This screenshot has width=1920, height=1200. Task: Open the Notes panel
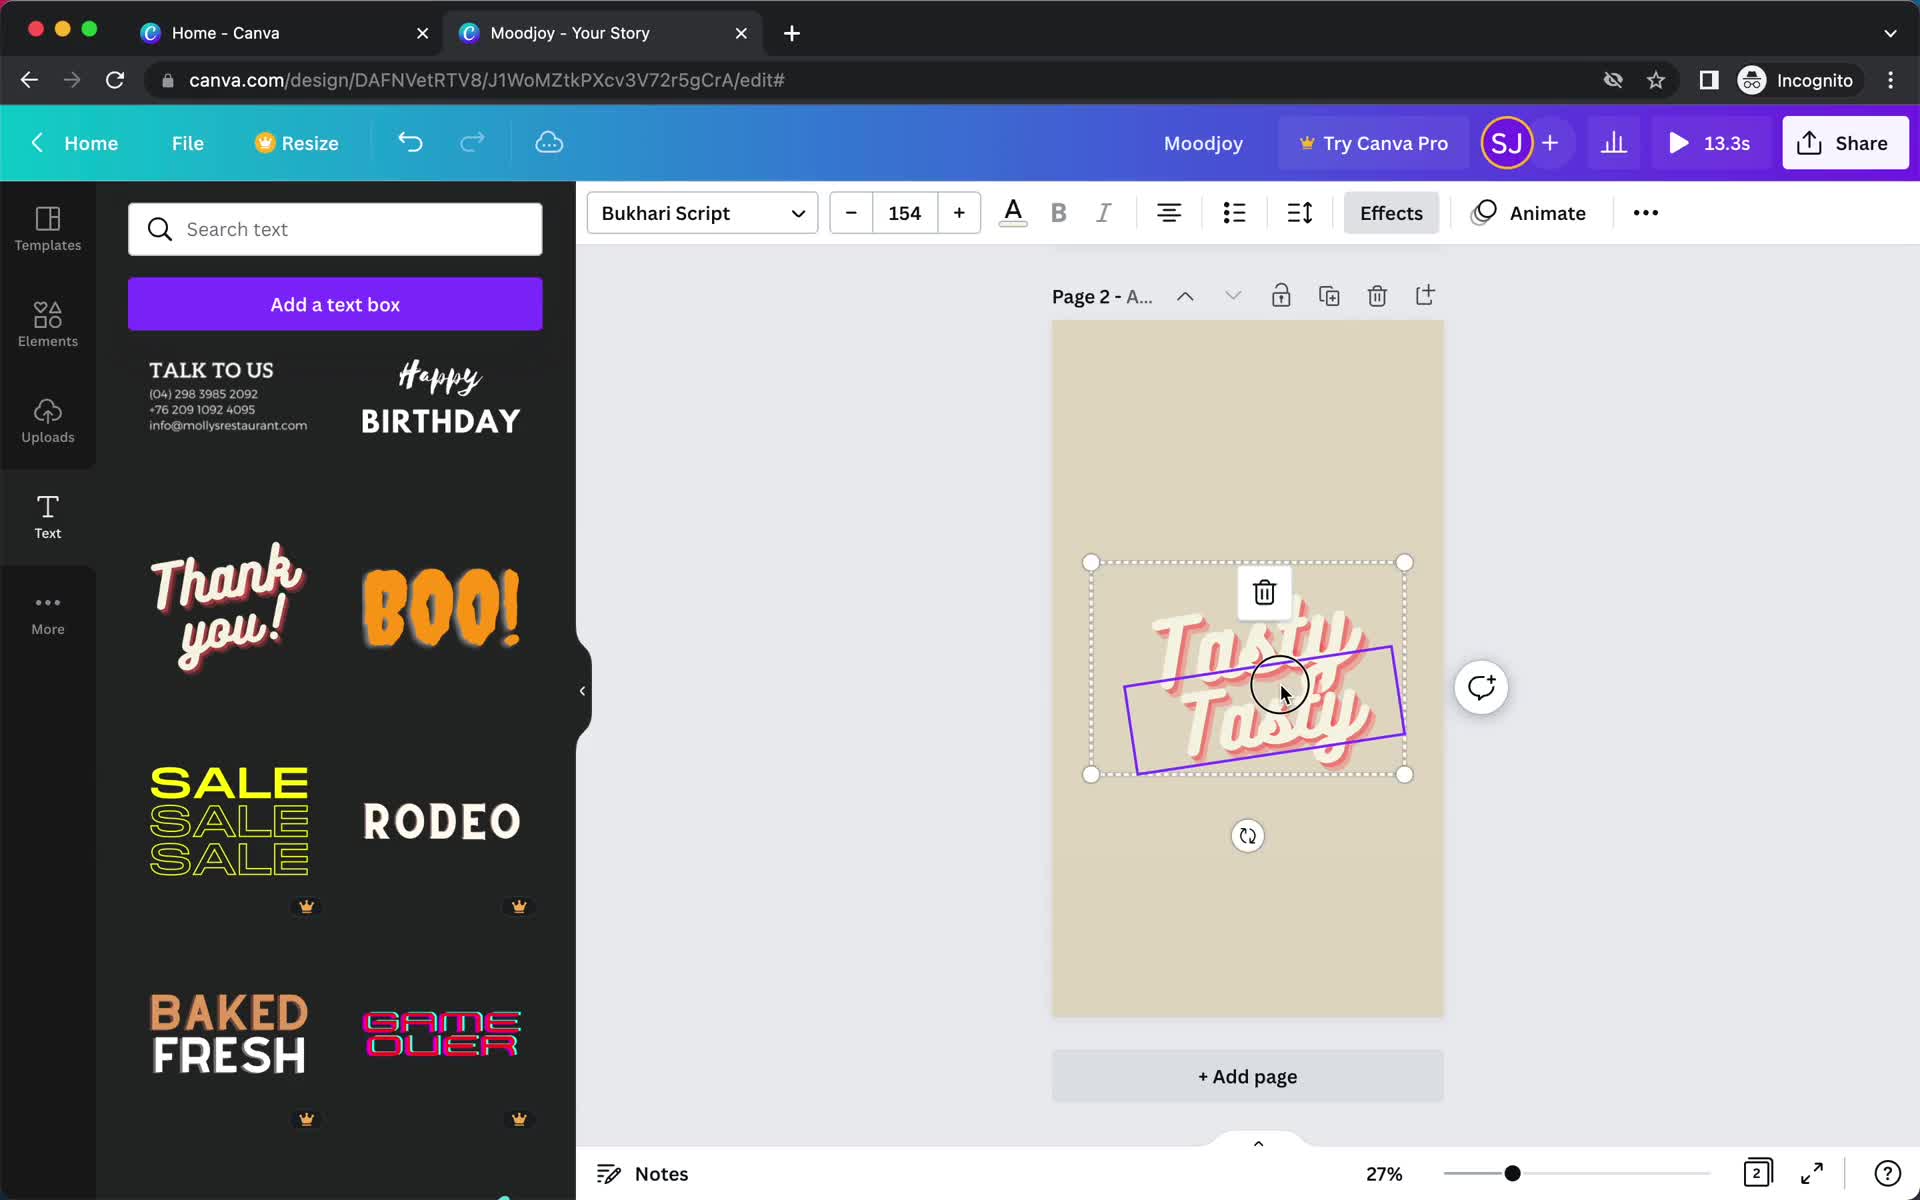point(643,1174)
